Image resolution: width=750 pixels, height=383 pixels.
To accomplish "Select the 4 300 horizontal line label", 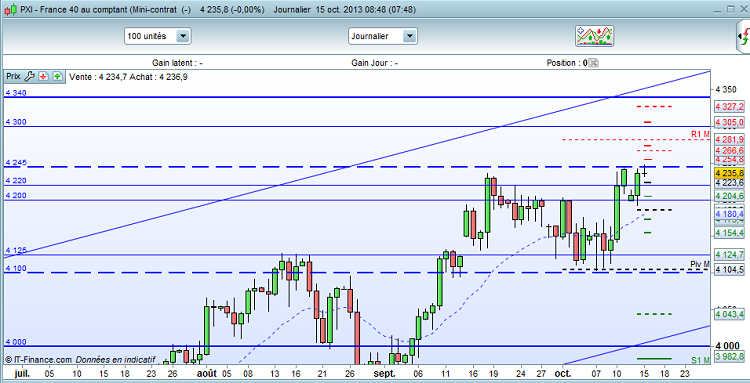I will pos(15,122).
